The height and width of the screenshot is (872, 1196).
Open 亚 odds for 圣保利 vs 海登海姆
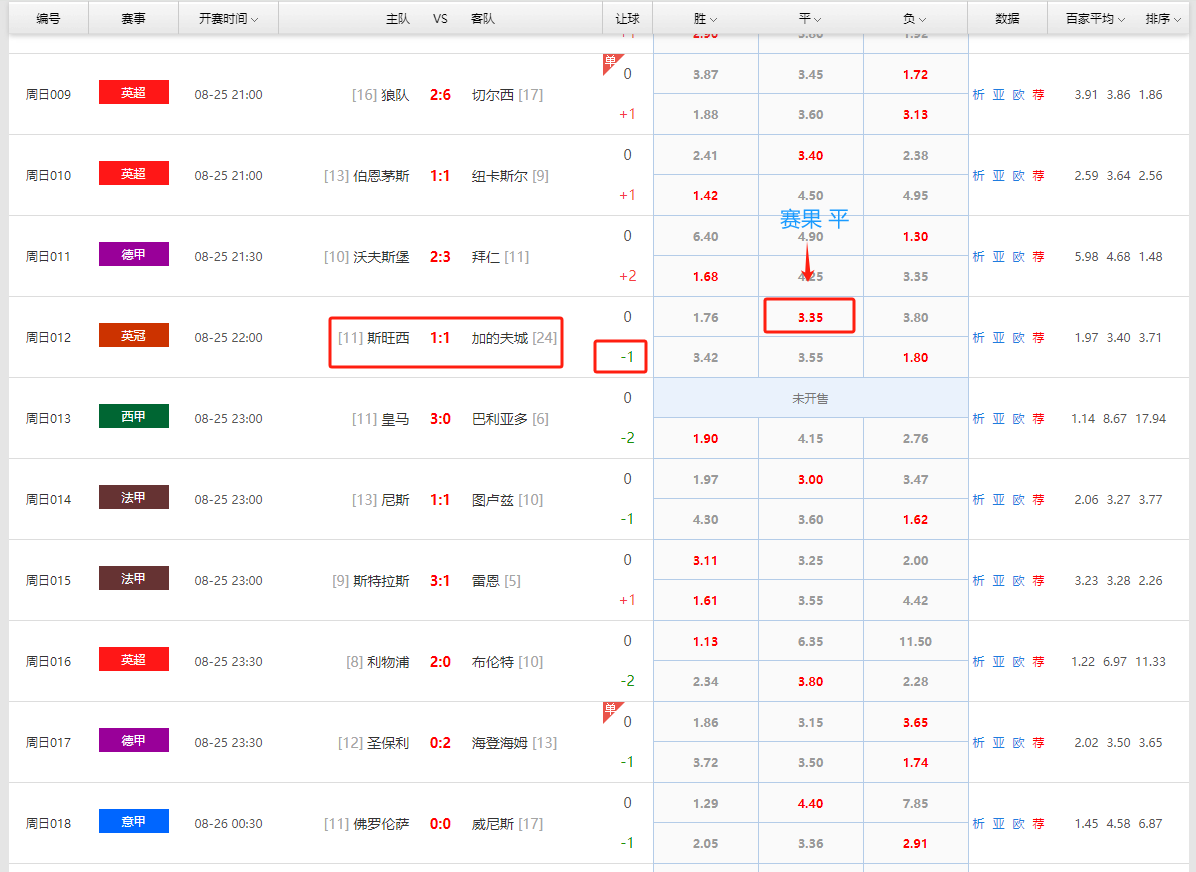point(998,742)
